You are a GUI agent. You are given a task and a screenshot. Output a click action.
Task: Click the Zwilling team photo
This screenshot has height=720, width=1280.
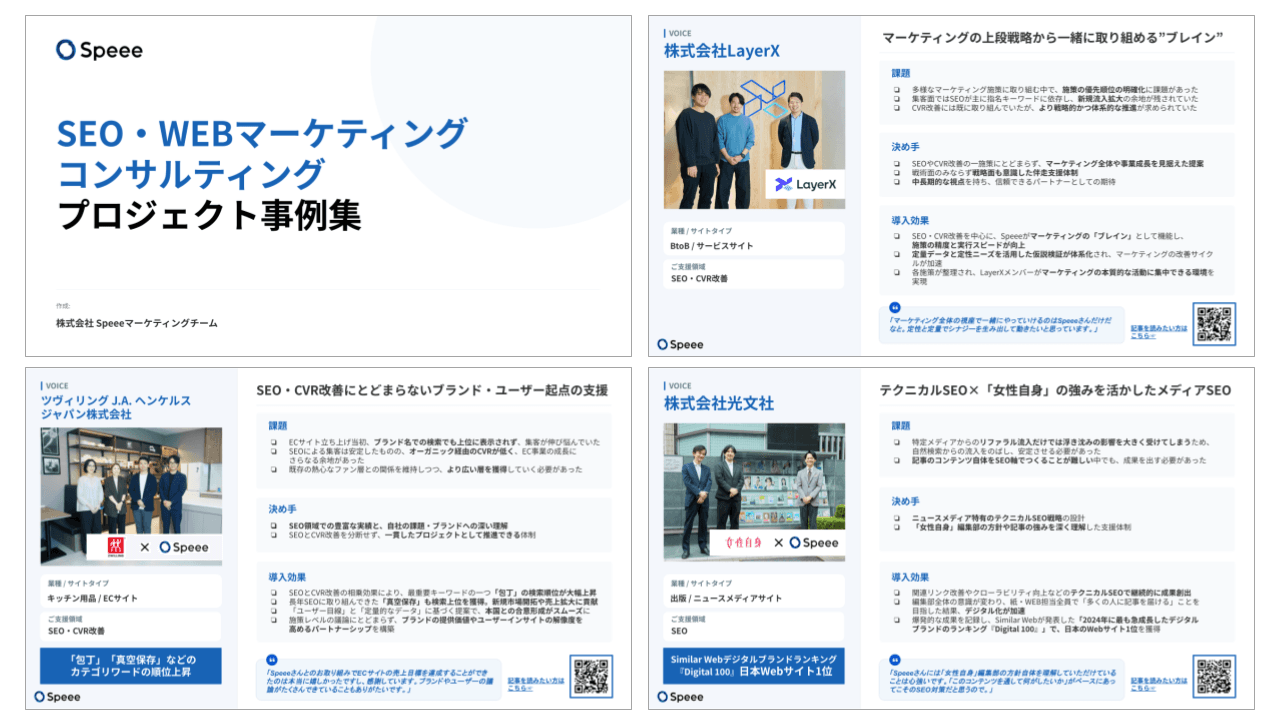pyautogui.click(x=131, y=497)
